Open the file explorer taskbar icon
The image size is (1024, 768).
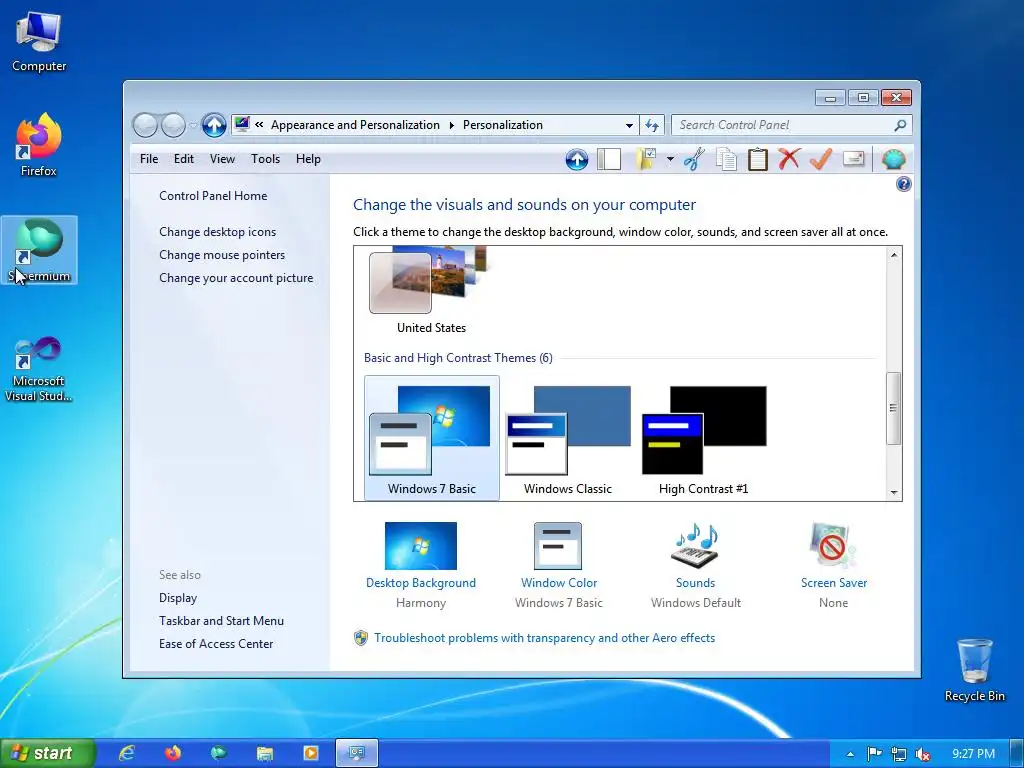pos(264,753)
